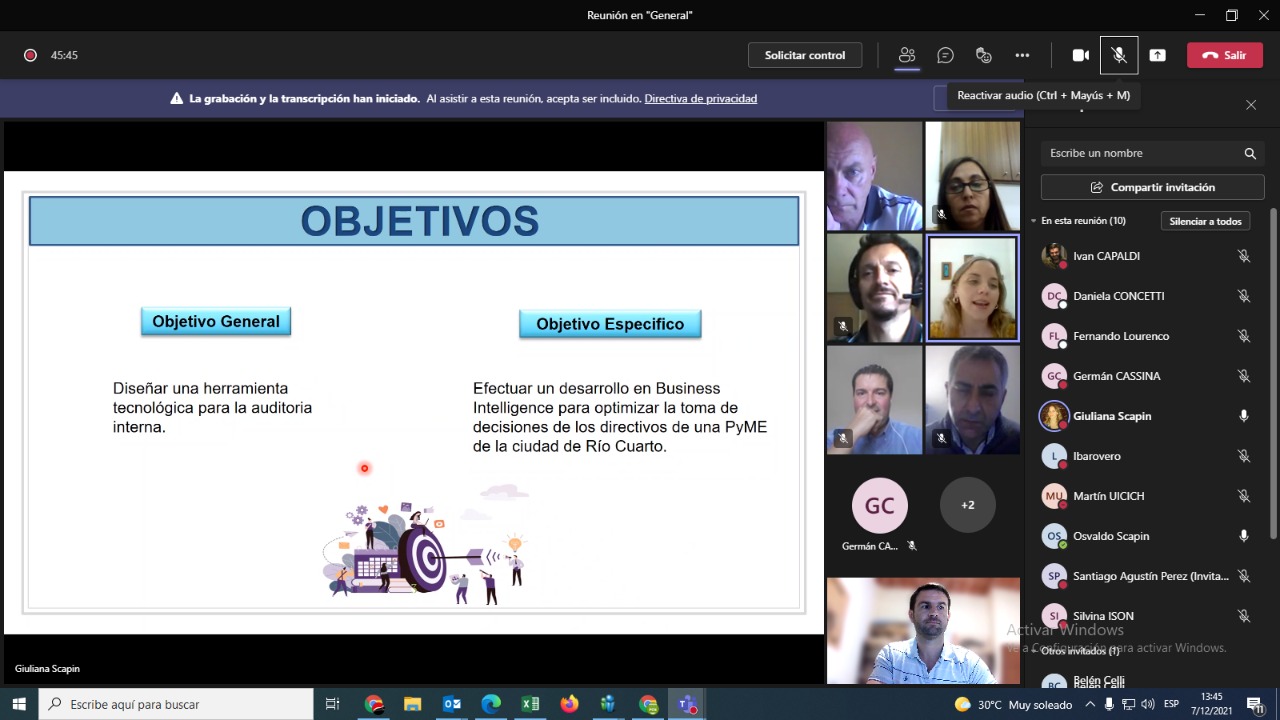Open Excel from the taskbar
This screenshot has height=720, width=1280.
click(530, 704)
